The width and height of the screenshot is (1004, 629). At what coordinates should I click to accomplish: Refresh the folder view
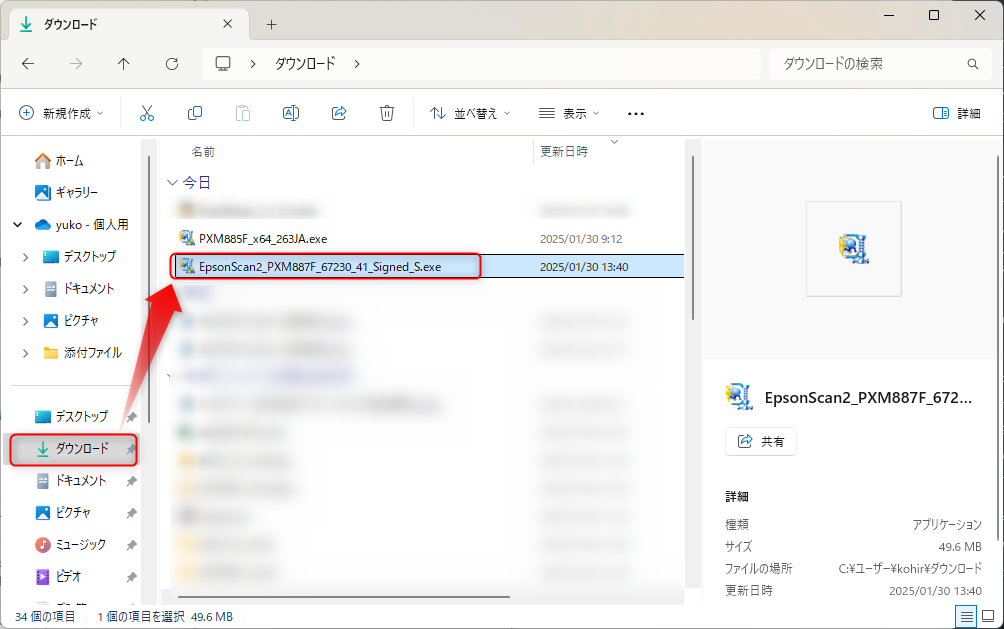pos(172,63)
